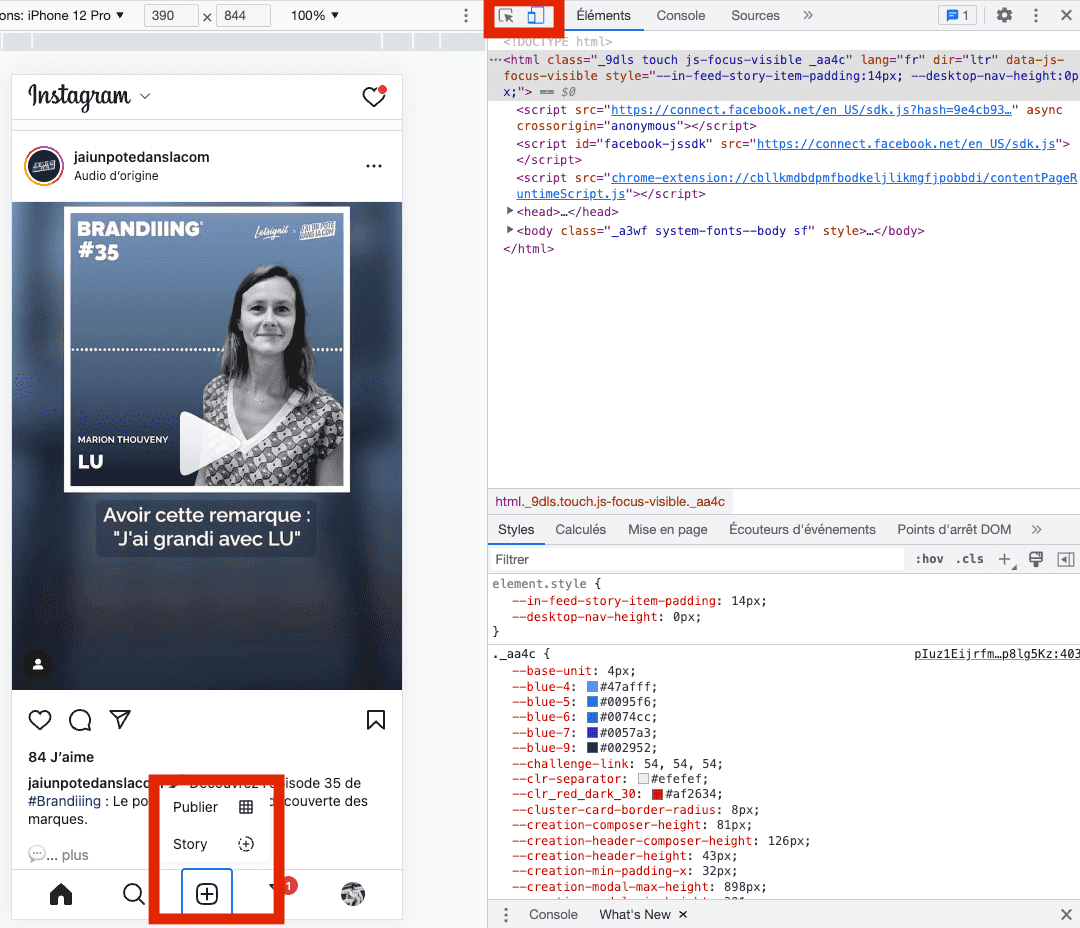Open the 100% zoom dropdown
Viewport: 1080px width, 928px height.
point(315,15)
